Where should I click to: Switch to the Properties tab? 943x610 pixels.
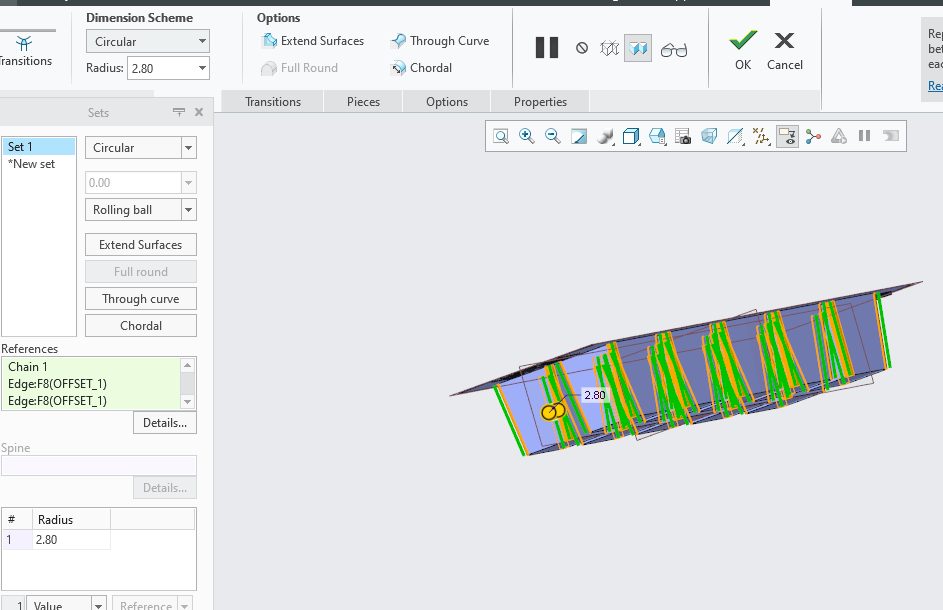click(x=540, y=102)
